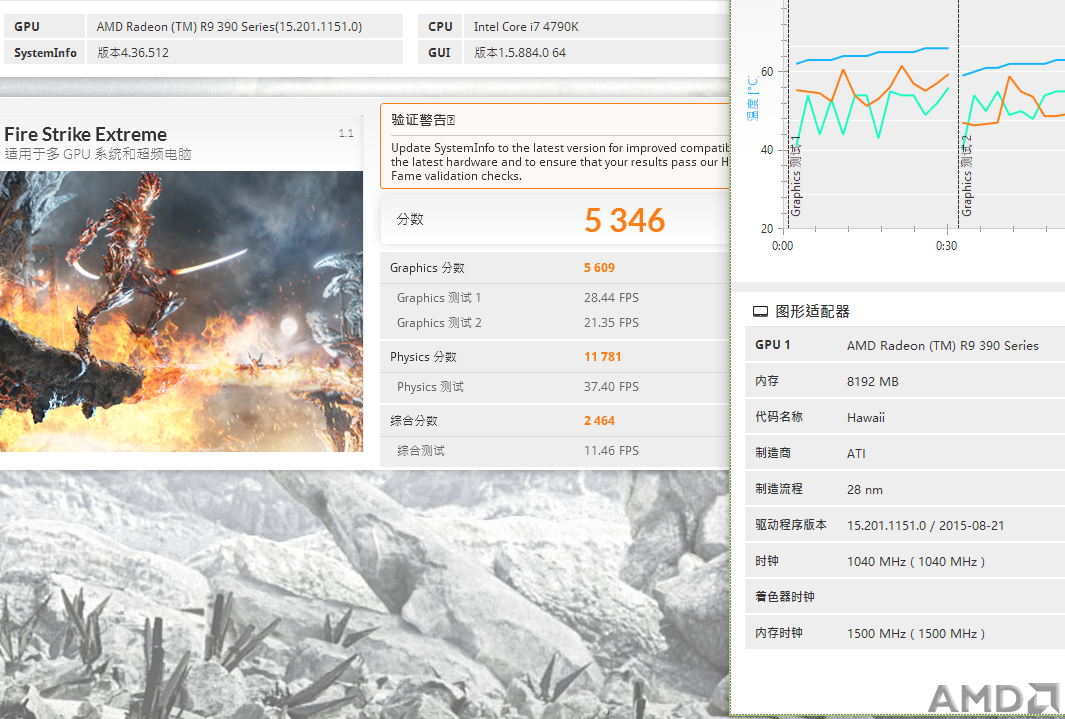Click the 制造商 row label

(x=772, y=453)
